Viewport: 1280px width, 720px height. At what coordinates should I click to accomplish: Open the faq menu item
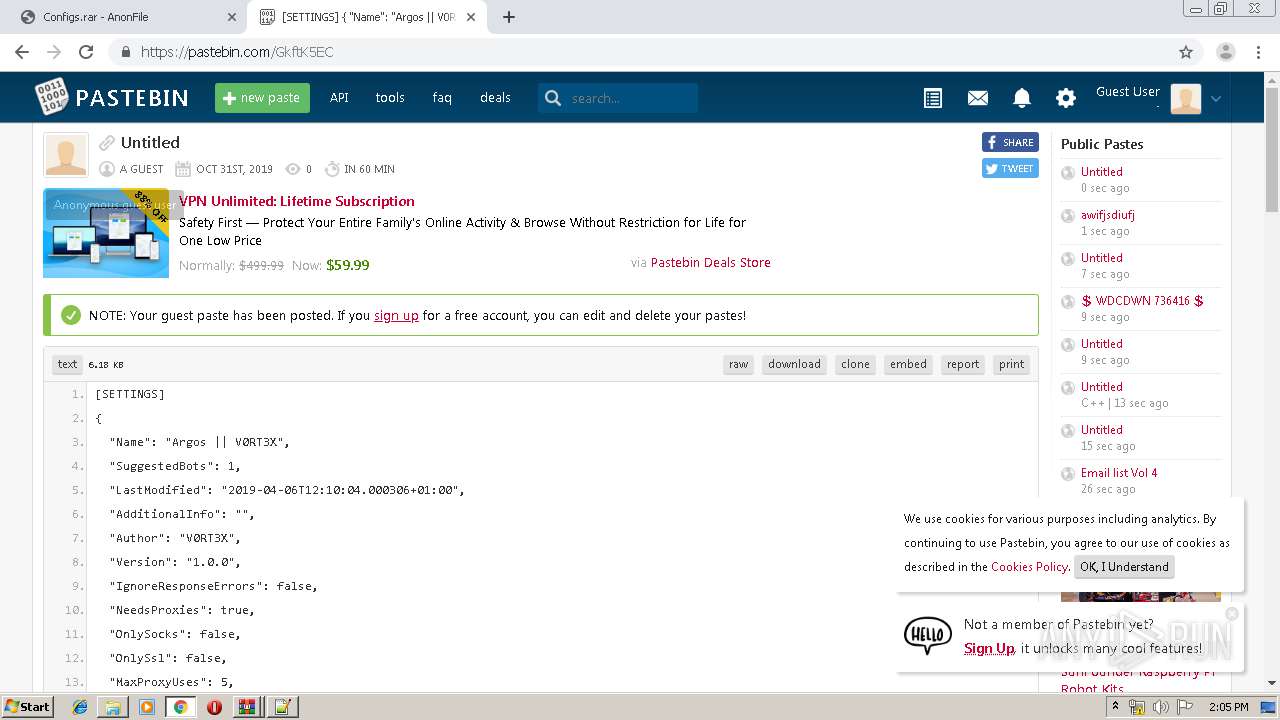coord(442,98)
